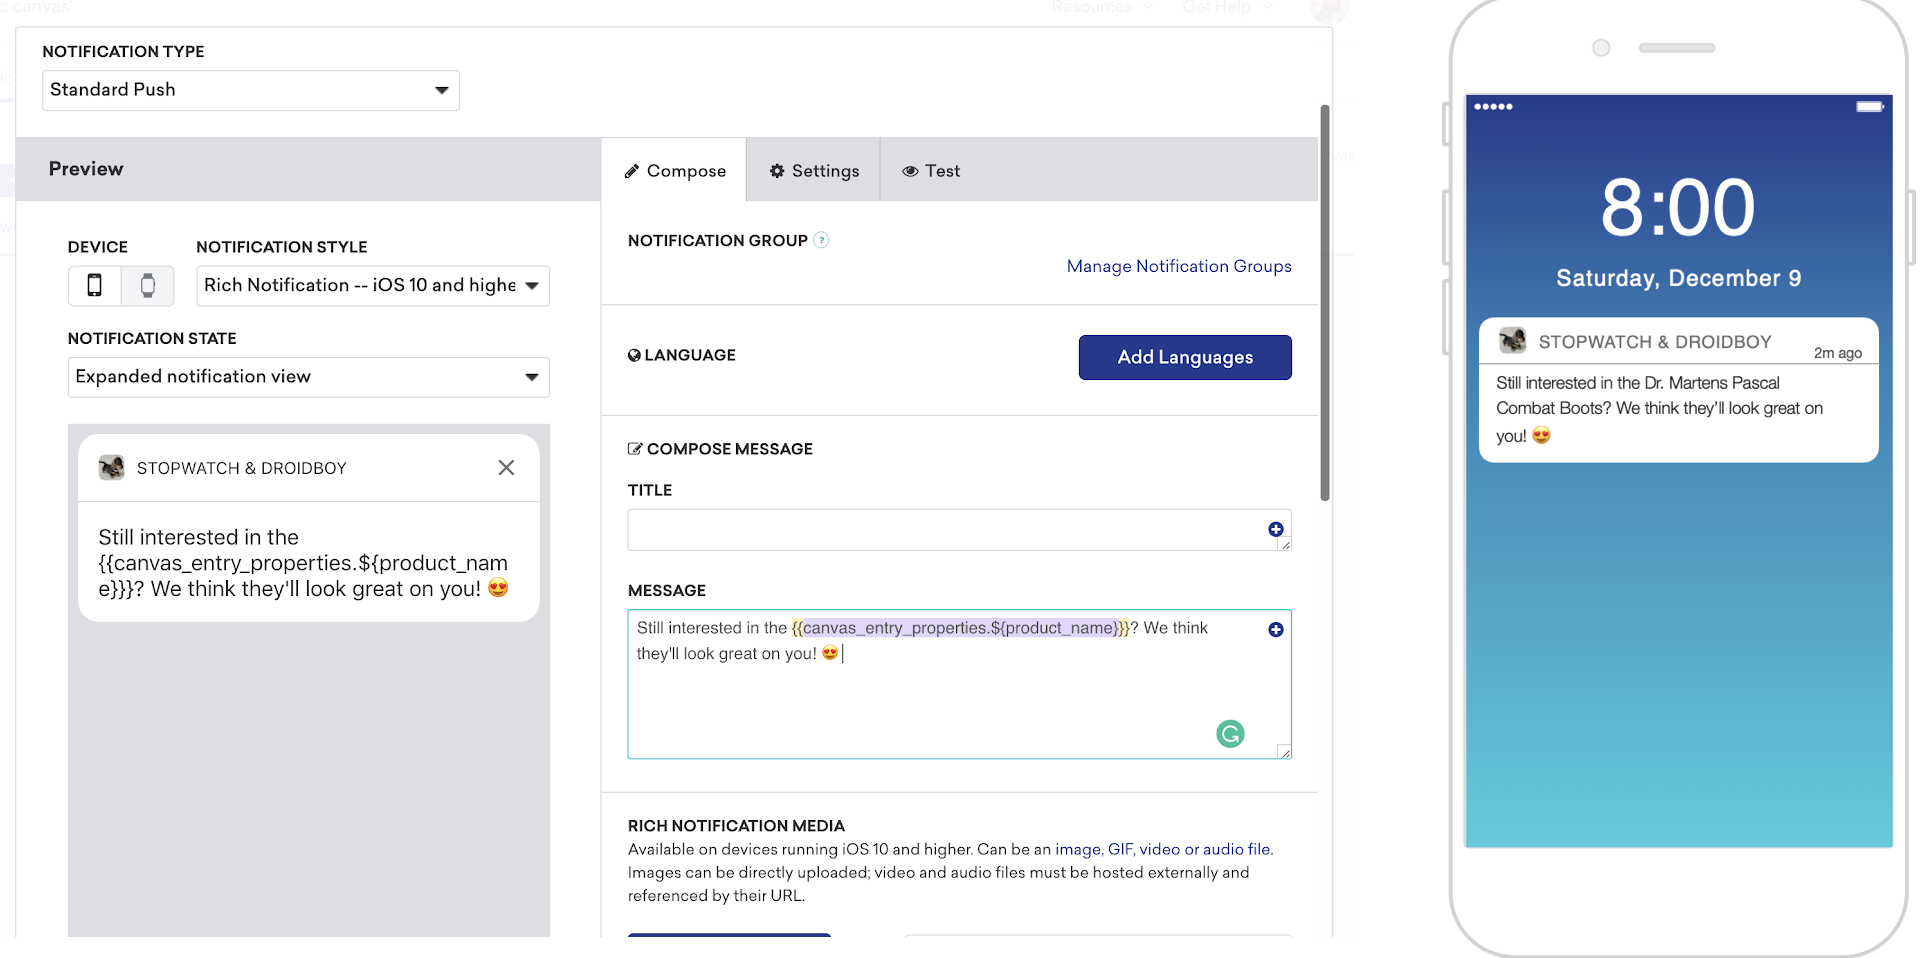Select the phone device icon
1928x958 pixels.
pos(95,286)
